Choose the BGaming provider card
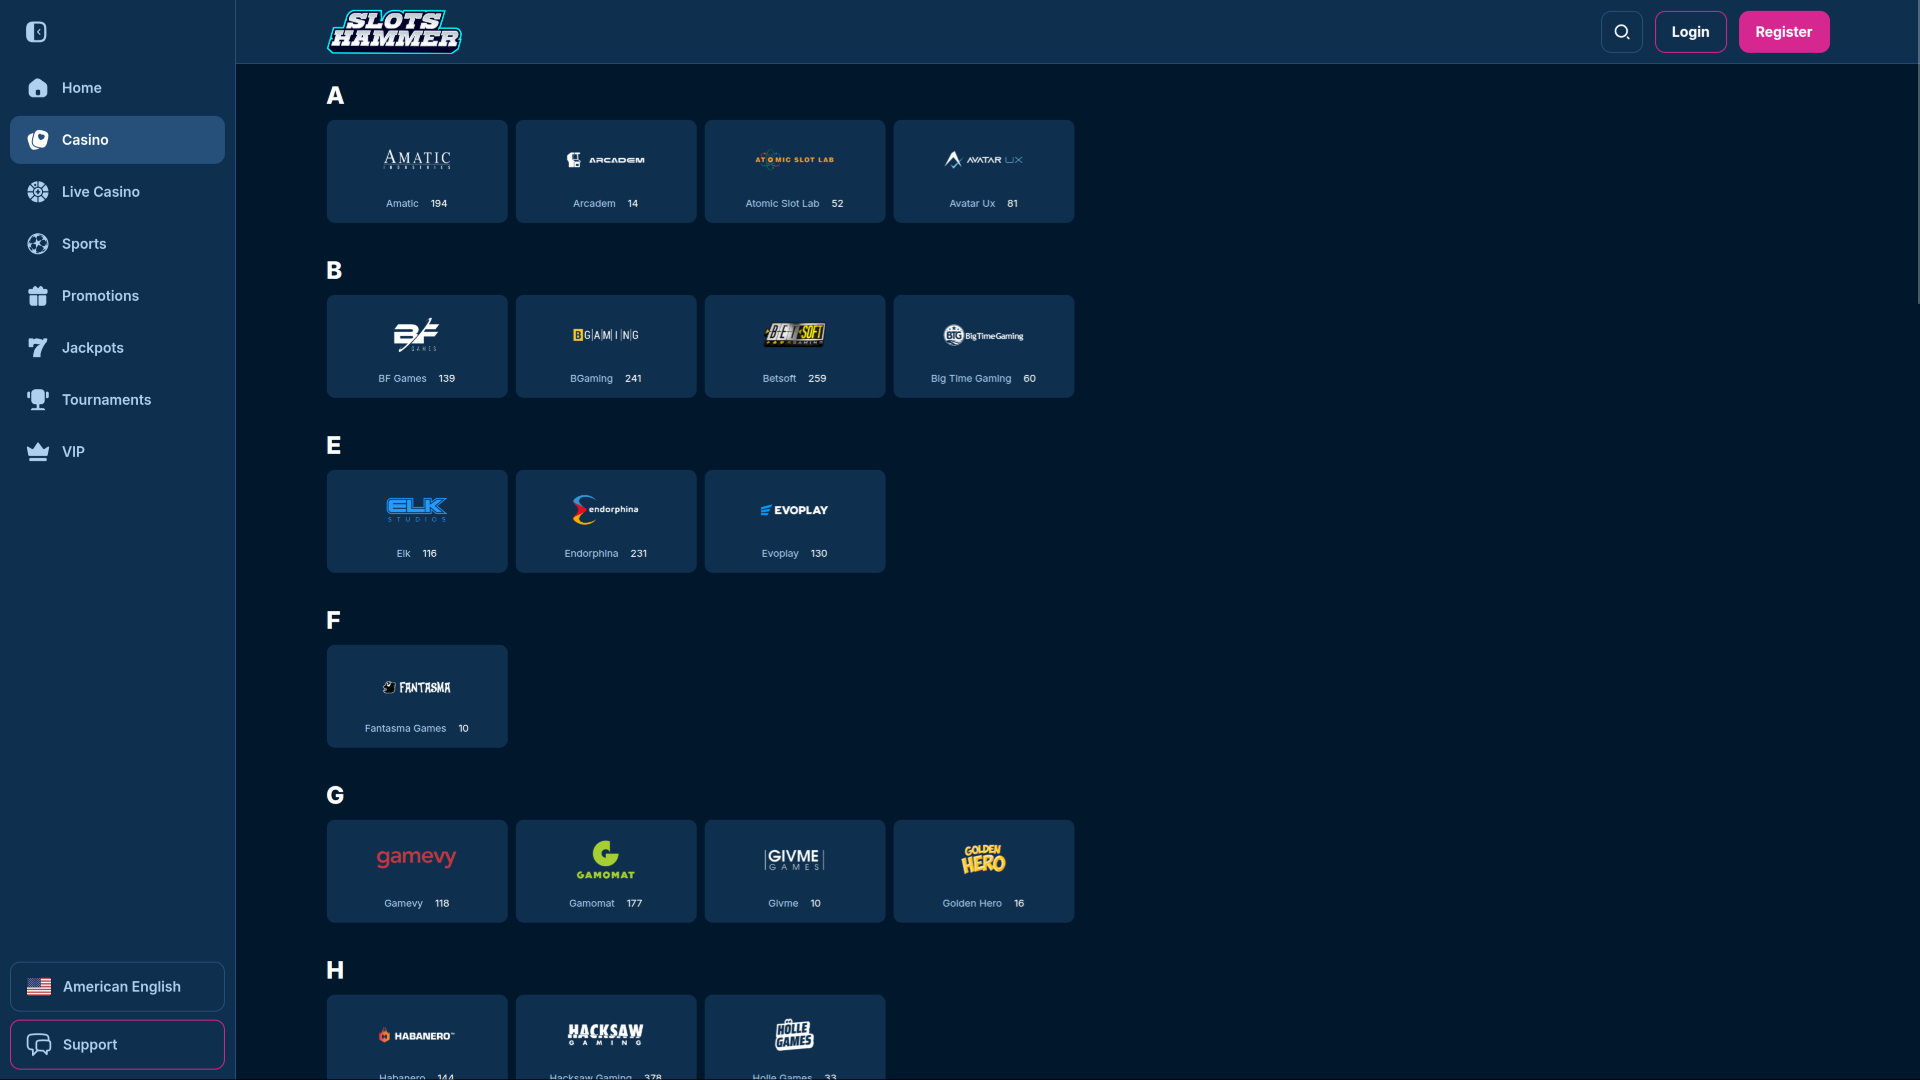1920x1080 pixels. coord(606,346)
